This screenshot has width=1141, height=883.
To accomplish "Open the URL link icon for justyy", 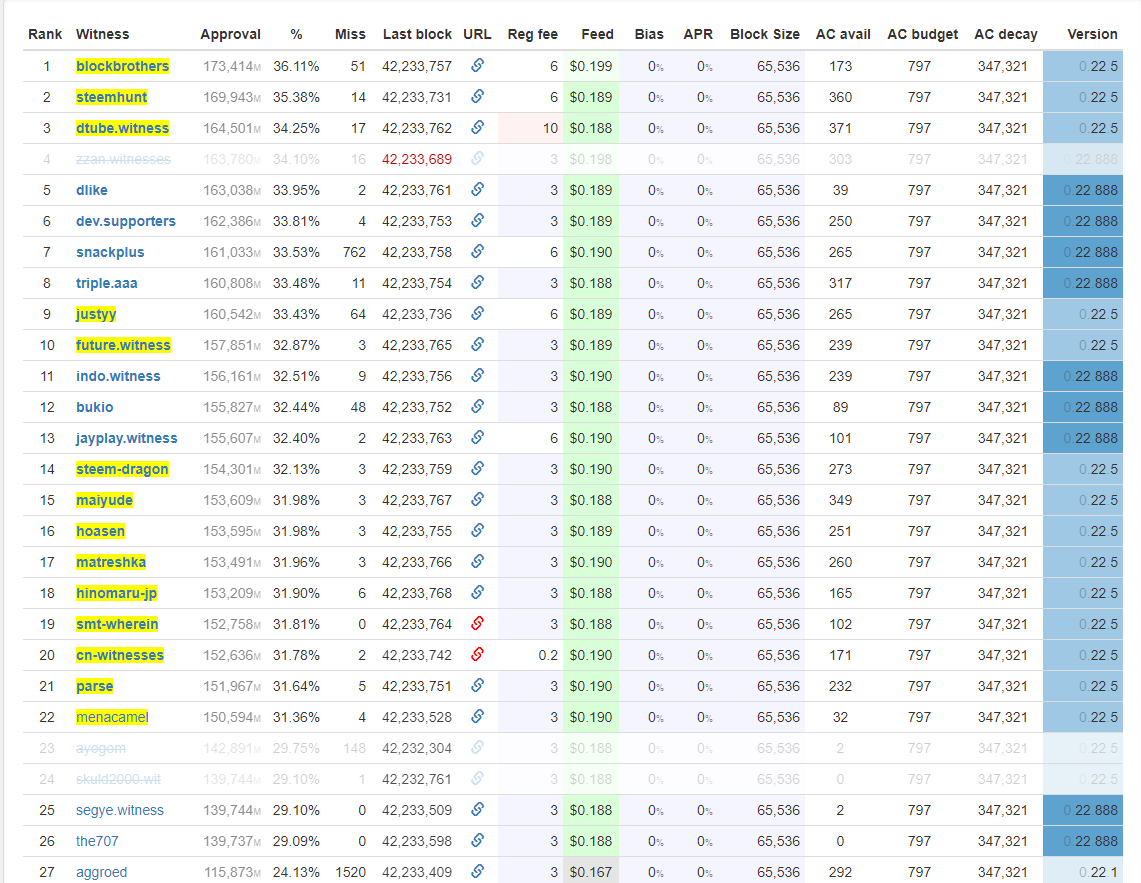I will tap(477, 313).
